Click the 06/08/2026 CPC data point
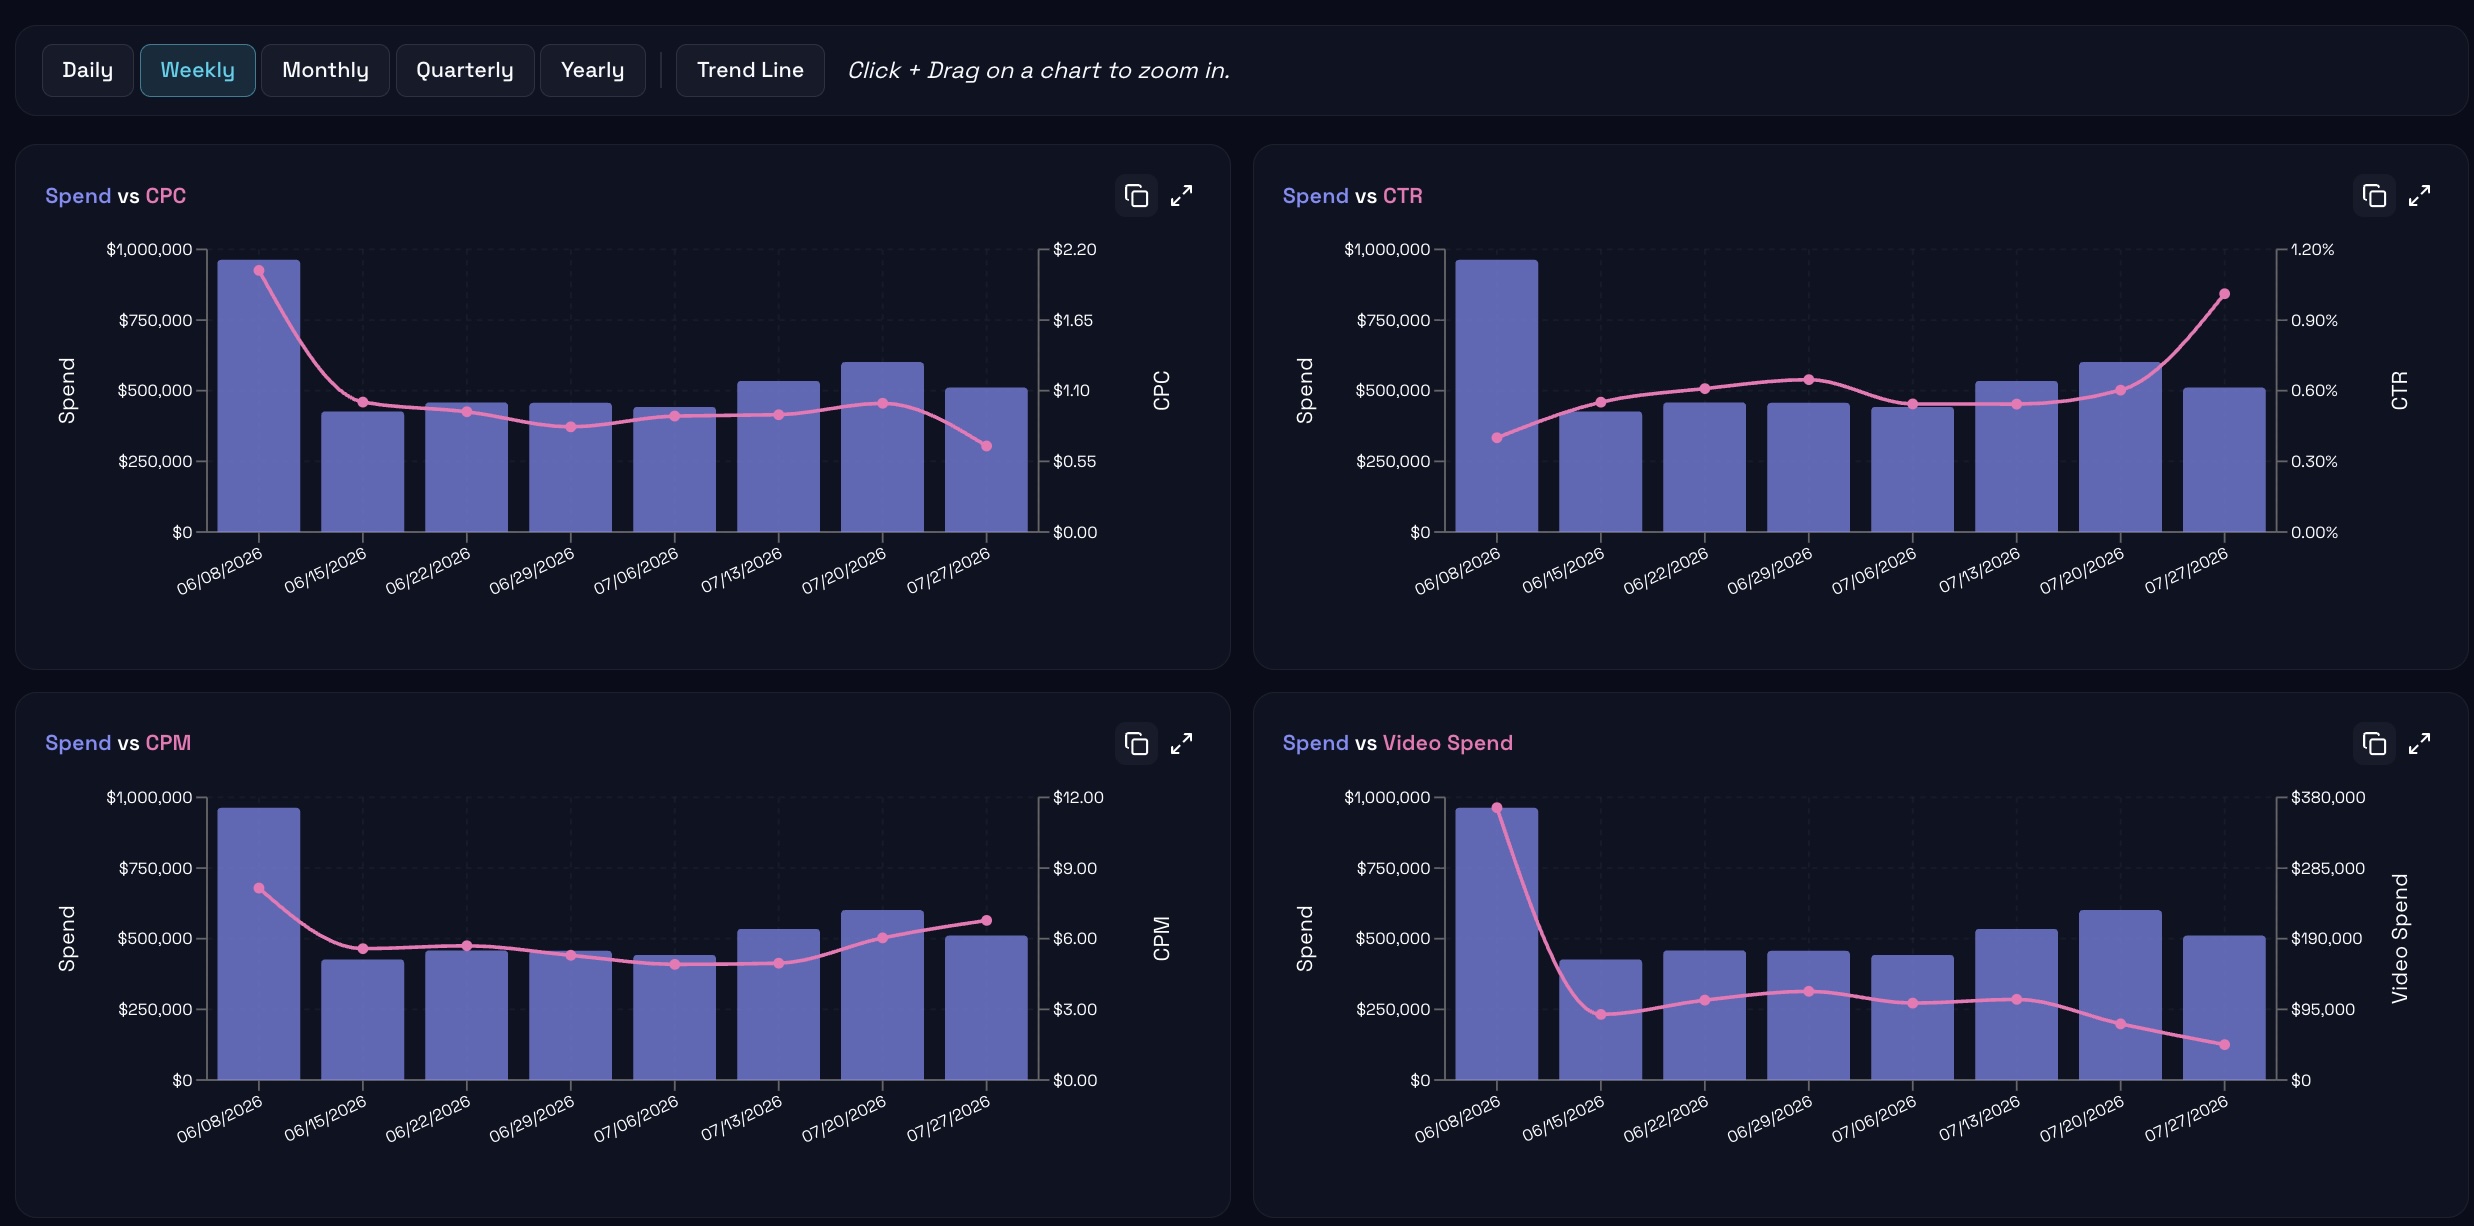This screenshot has width=2474, height=1226. [x=259, y=270]
